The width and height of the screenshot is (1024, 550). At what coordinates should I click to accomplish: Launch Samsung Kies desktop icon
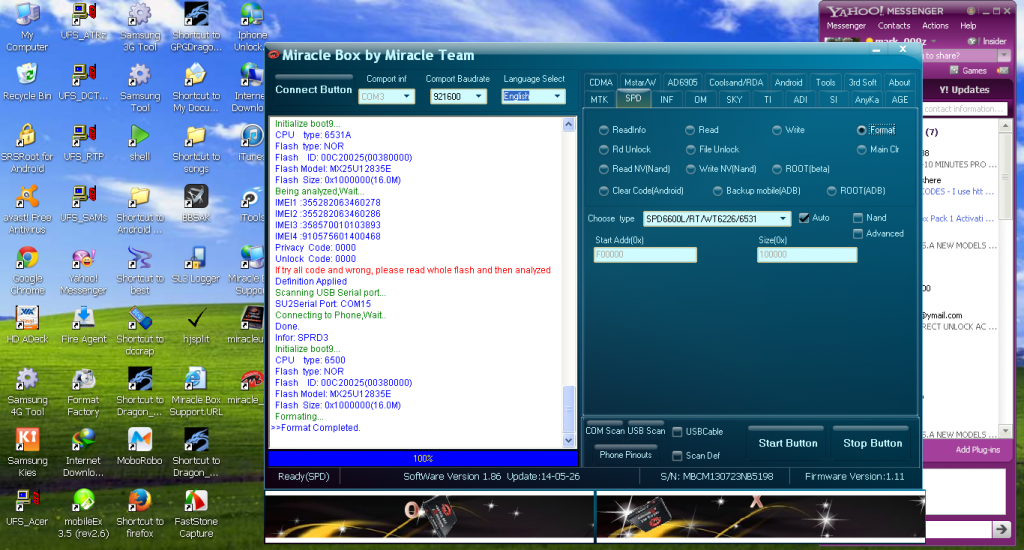tap(27, 452)
